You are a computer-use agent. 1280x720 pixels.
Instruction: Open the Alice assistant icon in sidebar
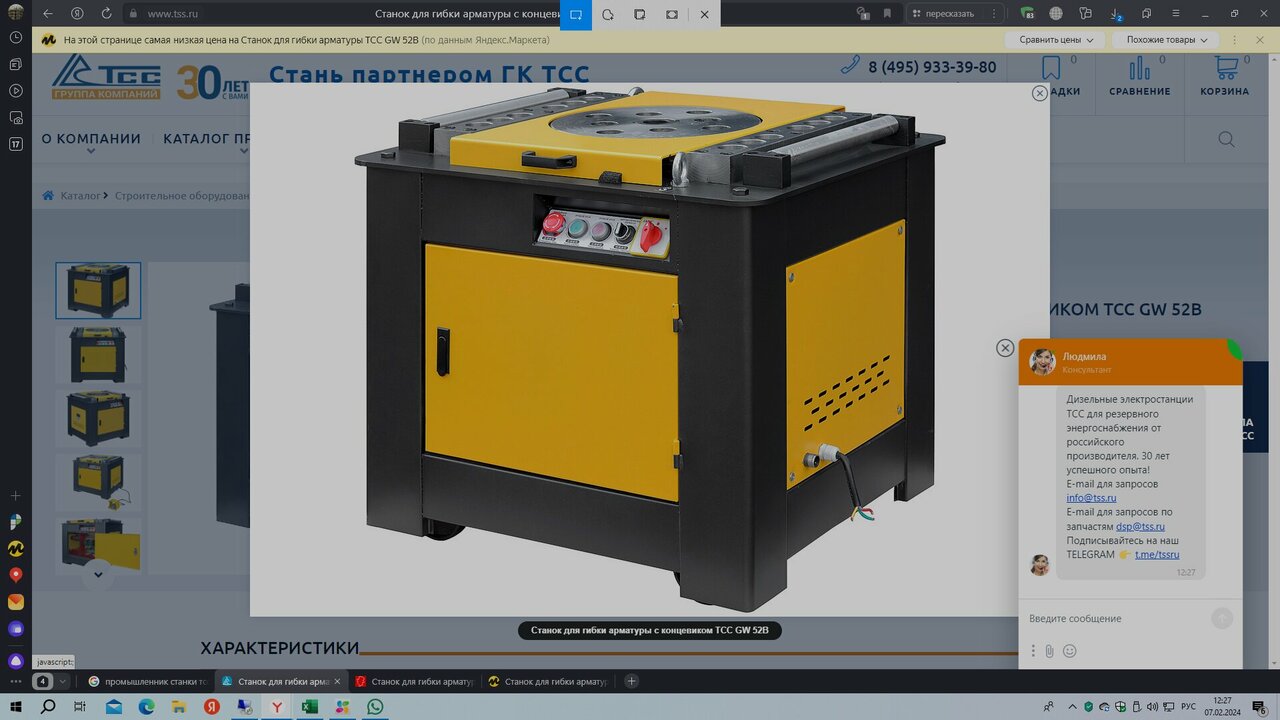point(15,661)
